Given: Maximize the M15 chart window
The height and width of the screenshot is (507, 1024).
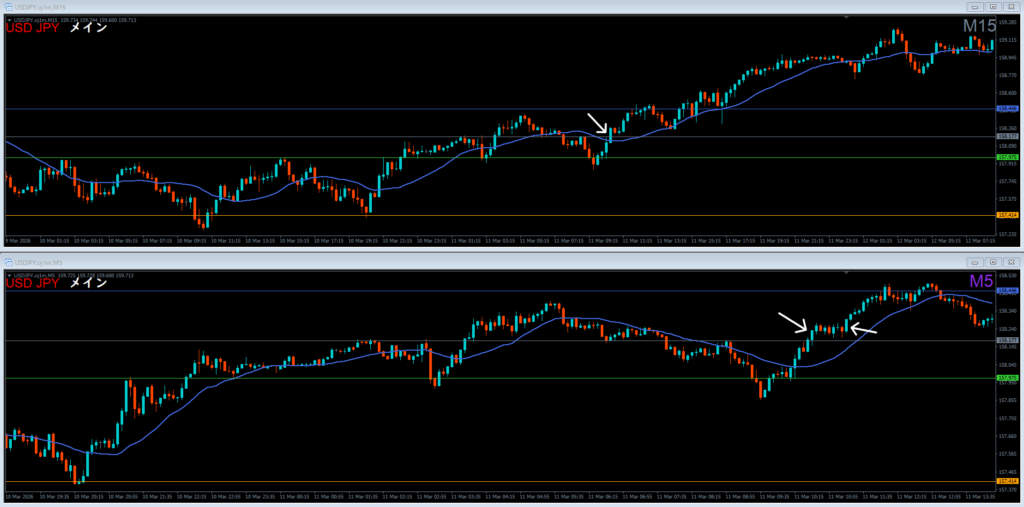Looking at the screenshot, I should tap(992, 6).
